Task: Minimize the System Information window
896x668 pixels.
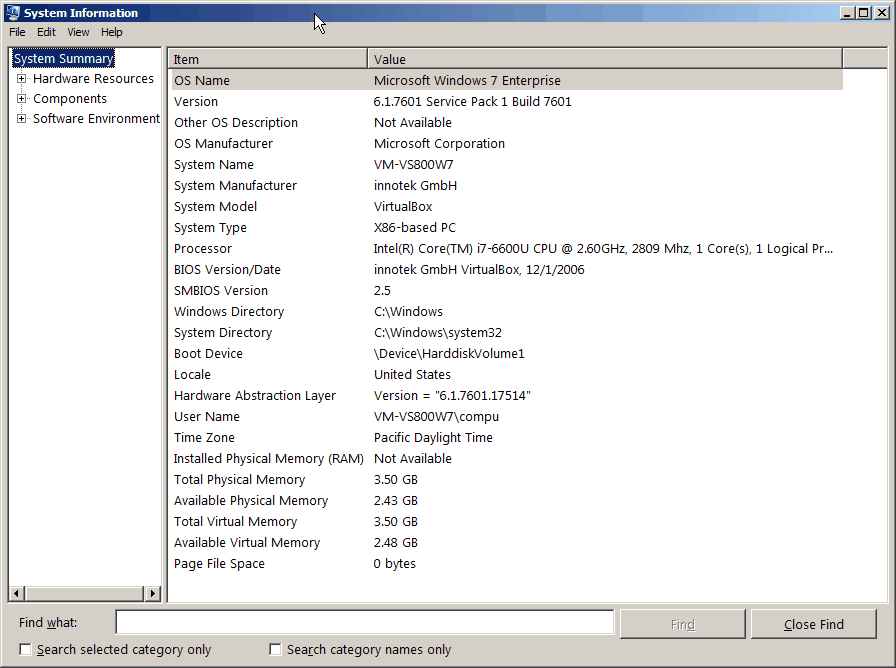Action: 848,13
